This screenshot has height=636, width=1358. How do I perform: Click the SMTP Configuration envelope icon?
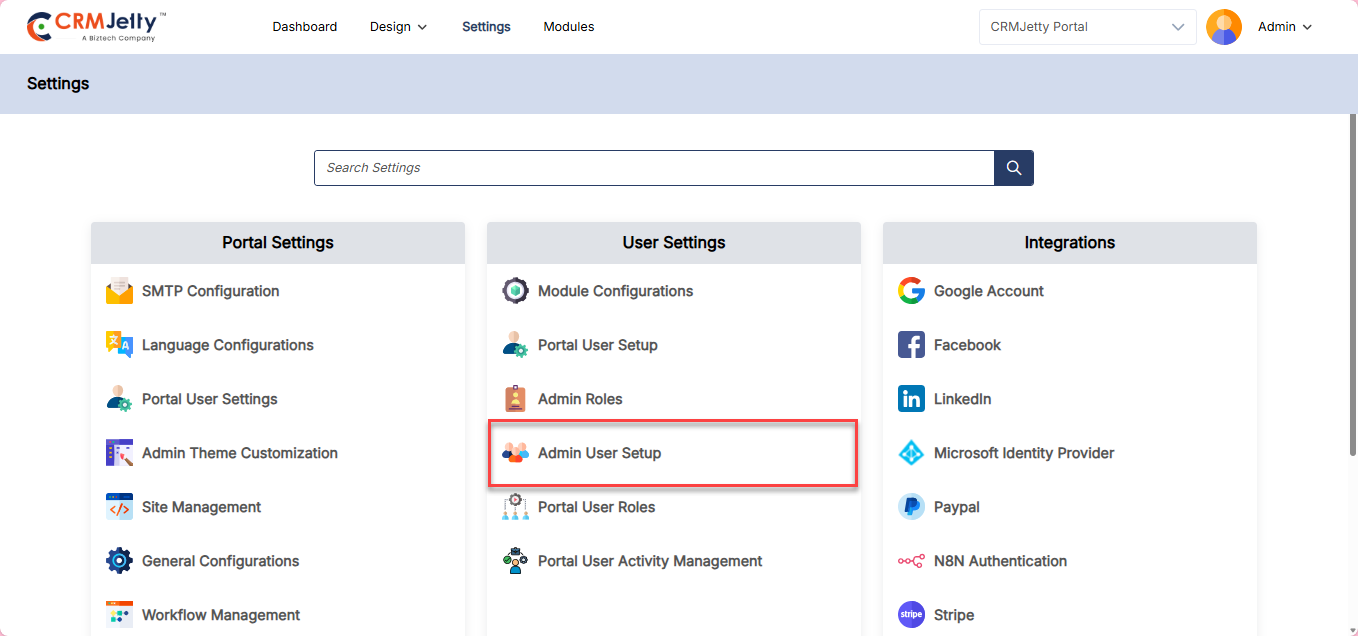pos(119,291)
